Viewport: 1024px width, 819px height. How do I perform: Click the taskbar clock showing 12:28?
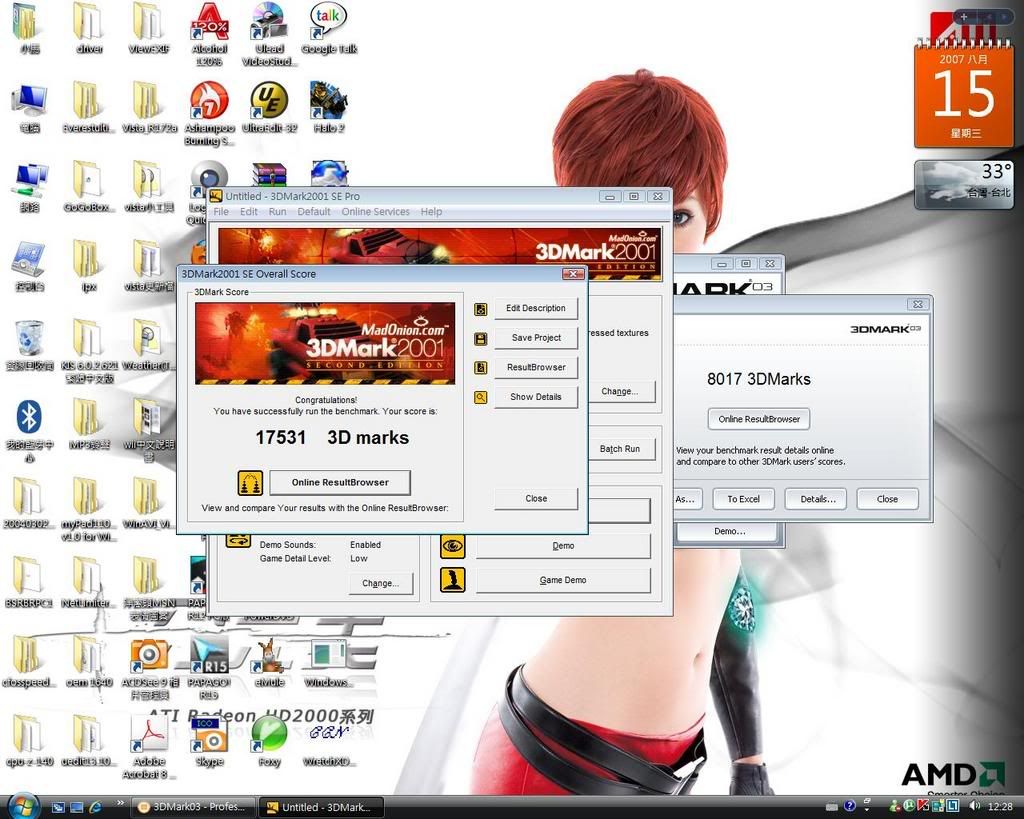coord(1000,807)
